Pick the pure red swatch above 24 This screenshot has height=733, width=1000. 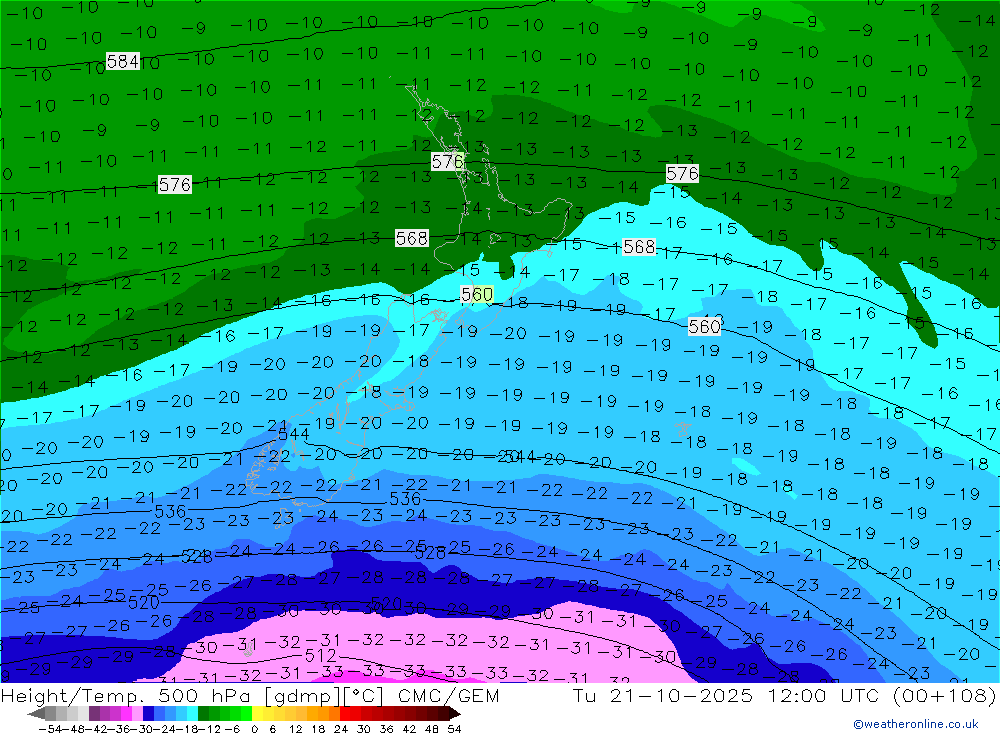click(x=345, y=713)
